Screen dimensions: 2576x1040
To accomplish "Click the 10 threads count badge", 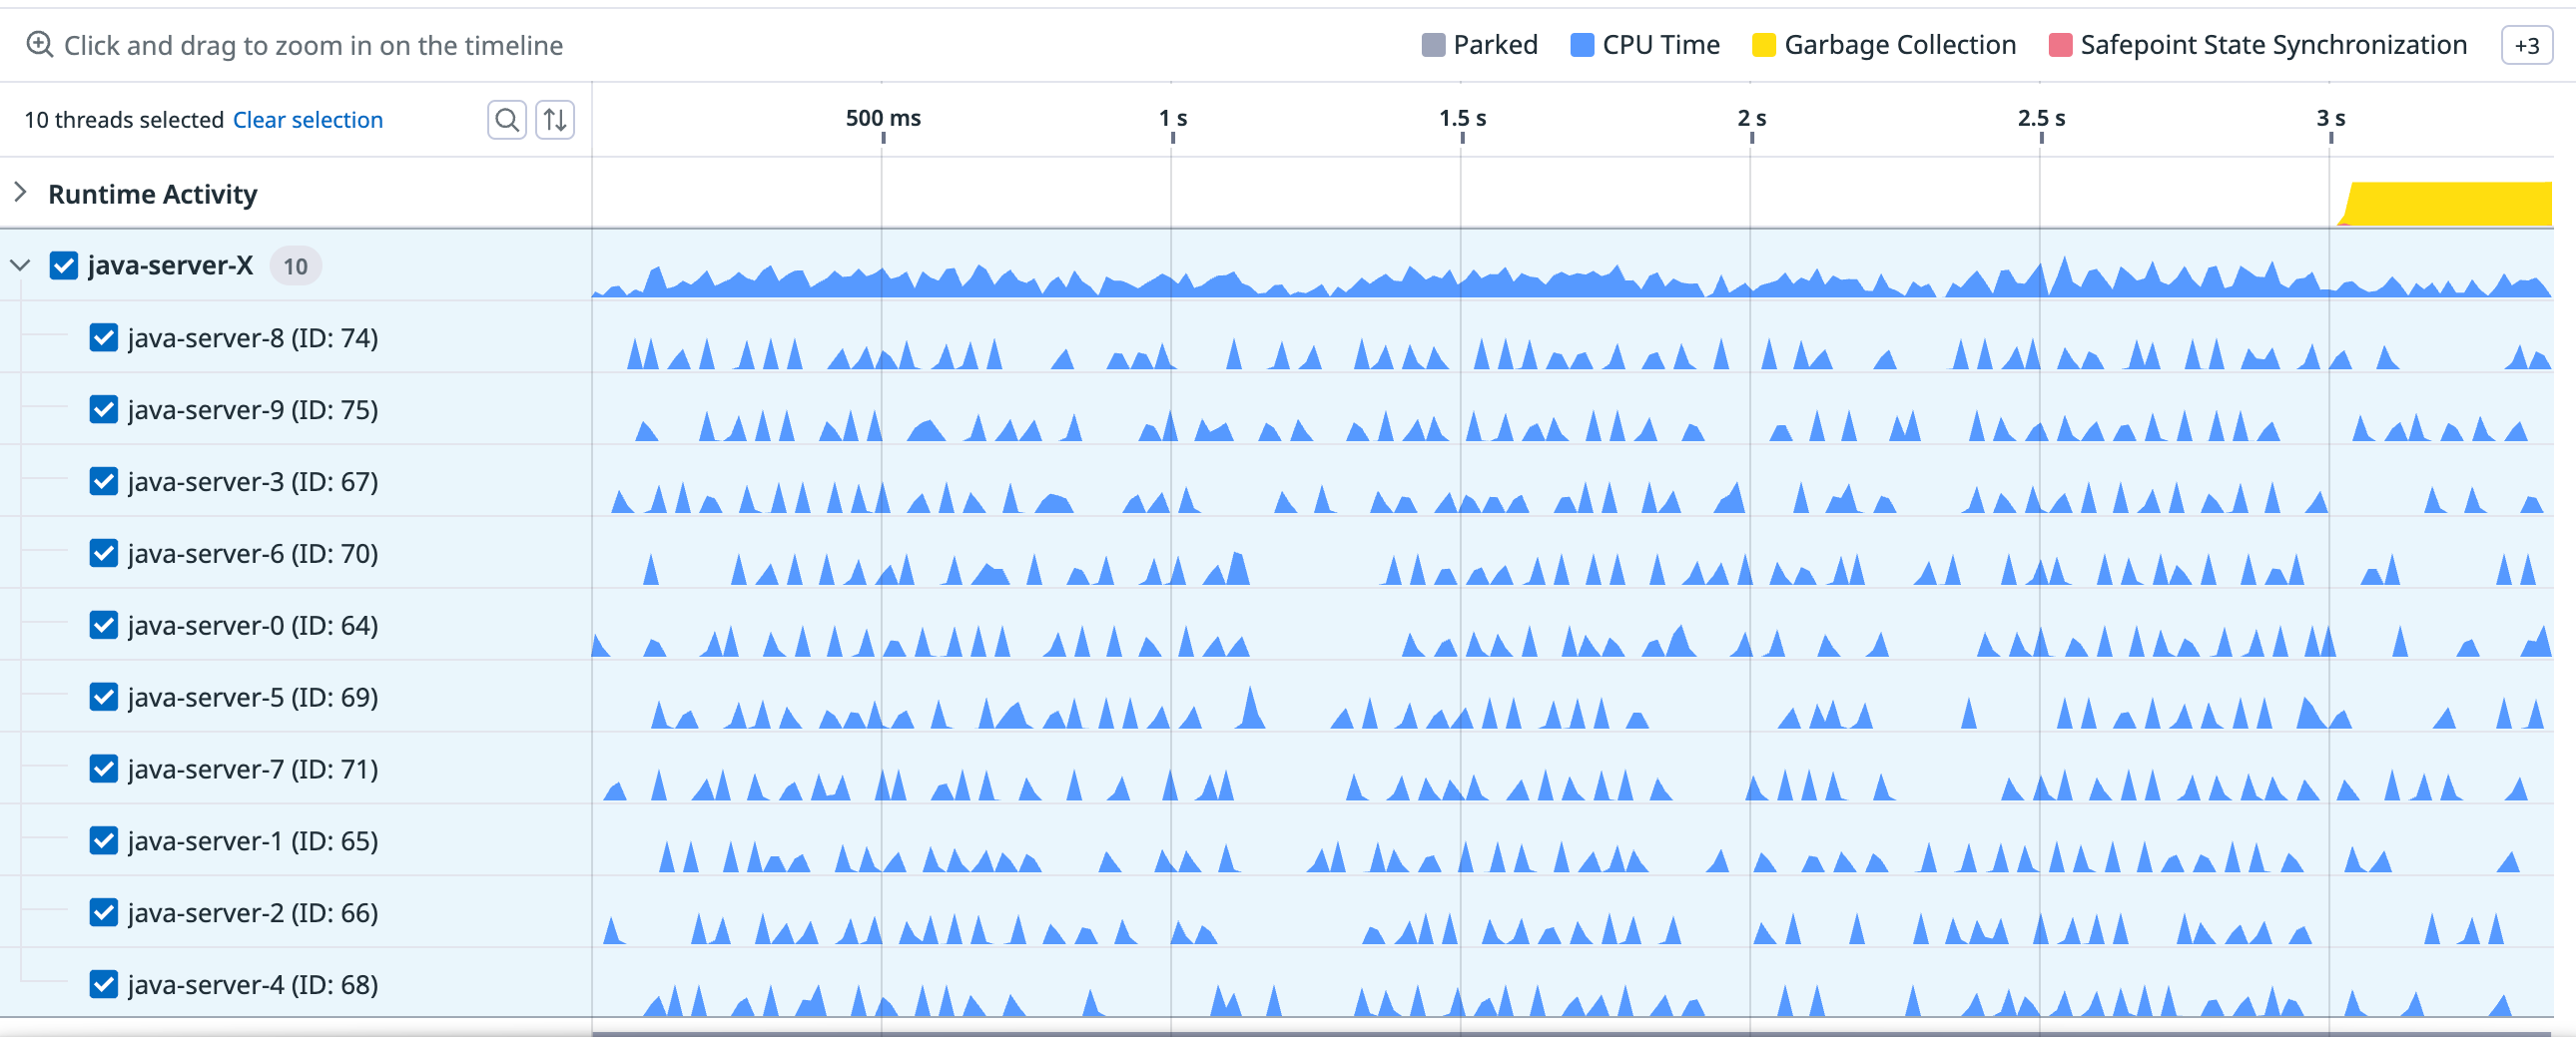I will [x=295, y=267].
